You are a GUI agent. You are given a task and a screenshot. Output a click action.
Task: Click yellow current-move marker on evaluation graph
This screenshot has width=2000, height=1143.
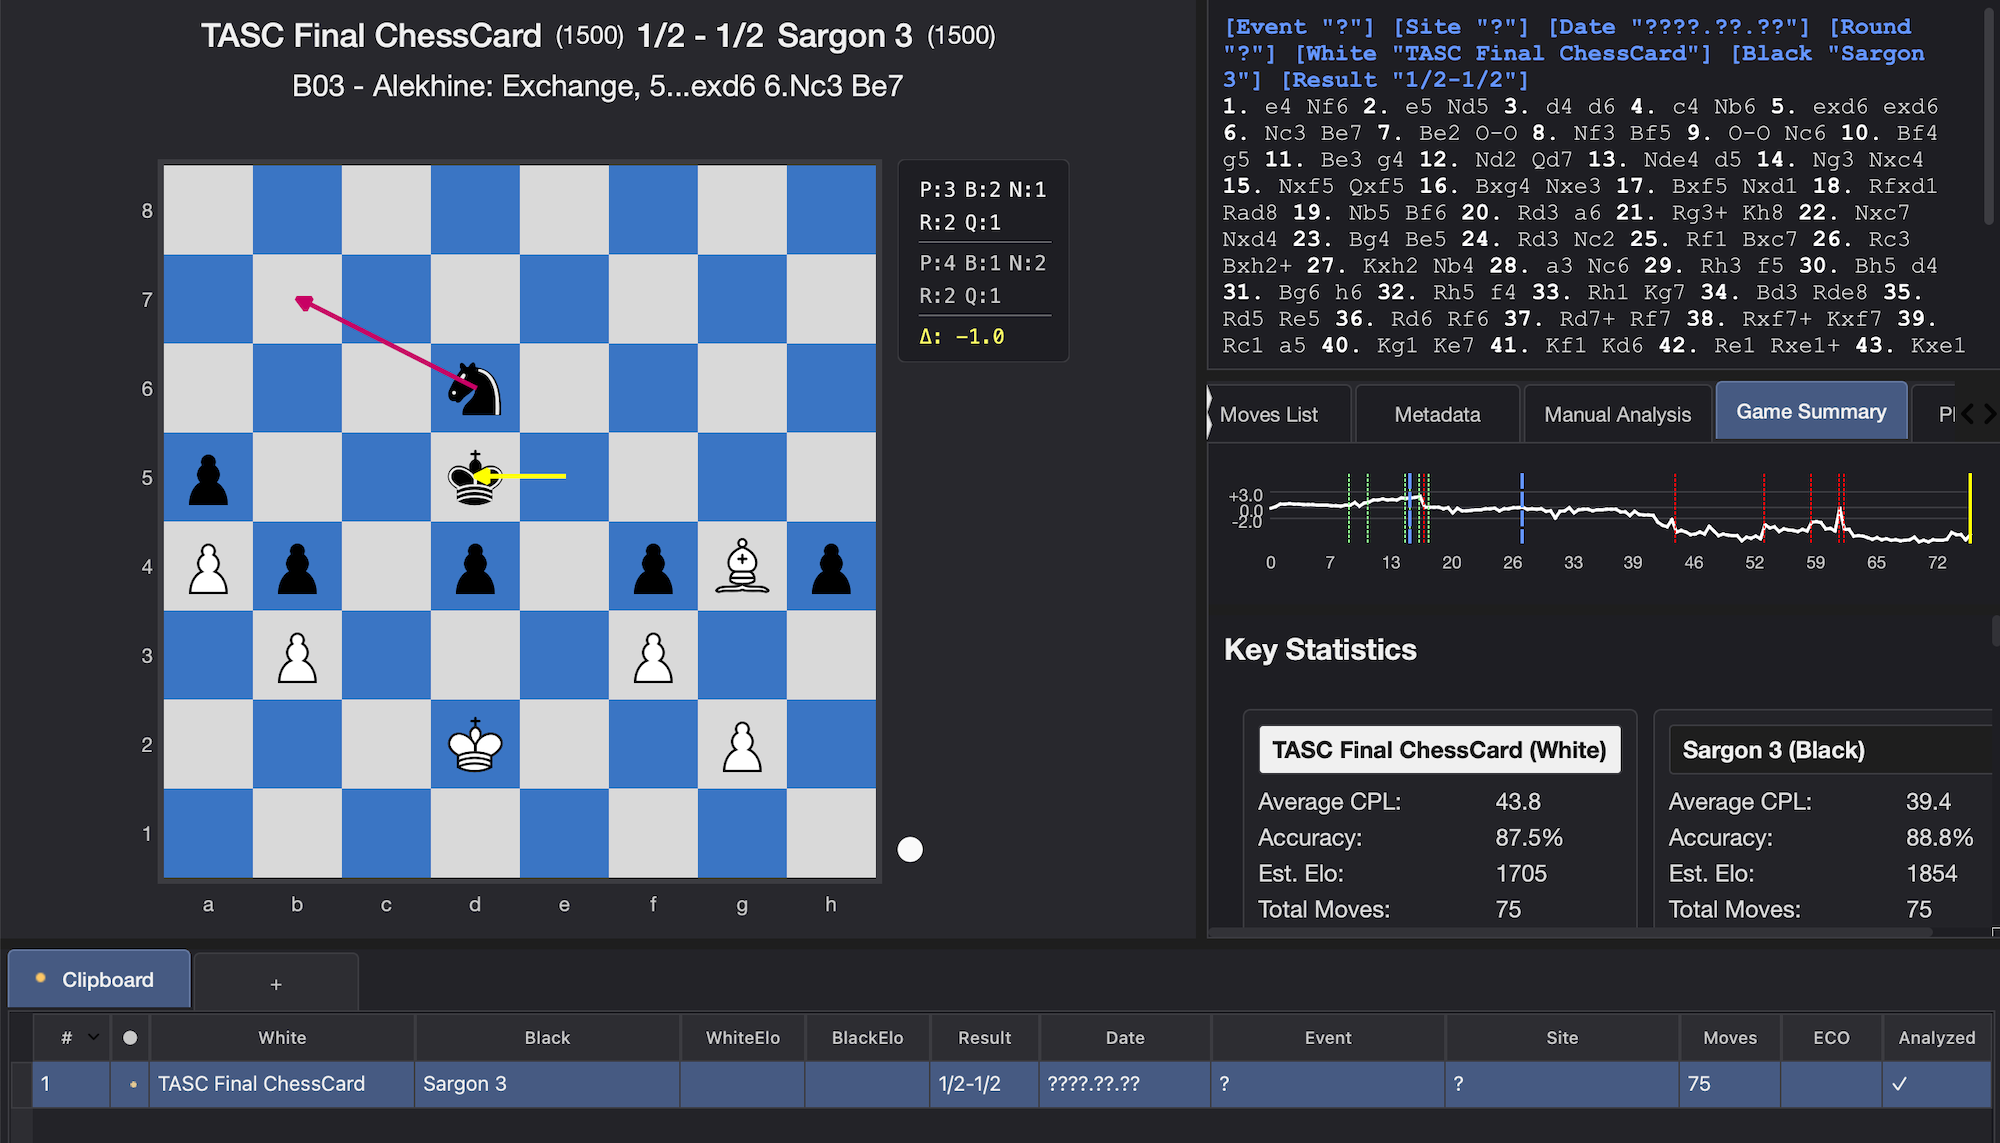1969,508
